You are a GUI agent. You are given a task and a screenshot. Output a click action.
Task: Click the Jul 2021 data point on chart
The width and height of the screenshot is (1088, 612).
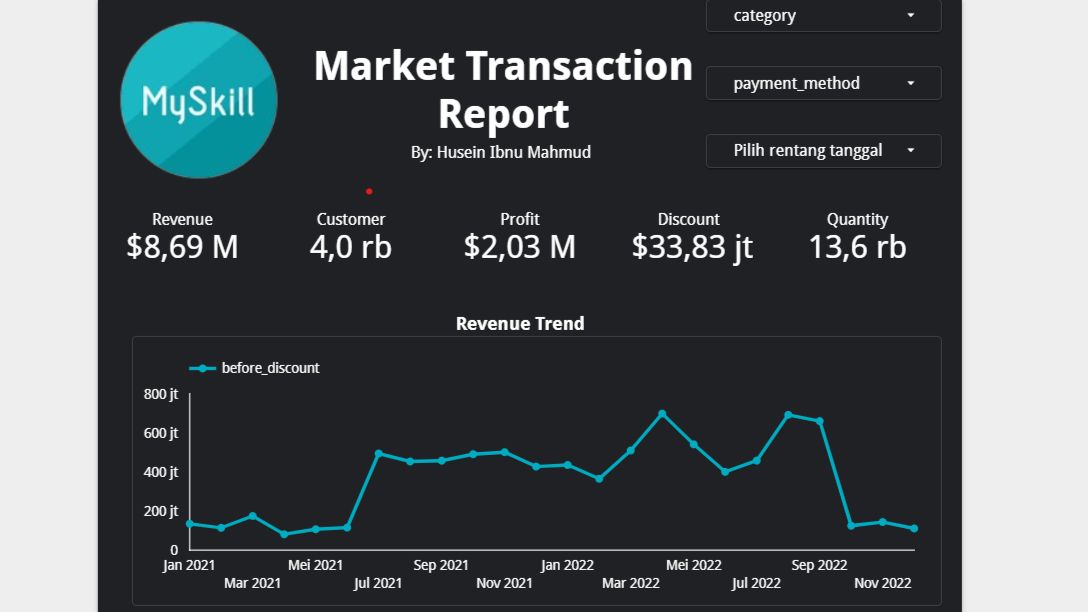[x=378, y=454]
